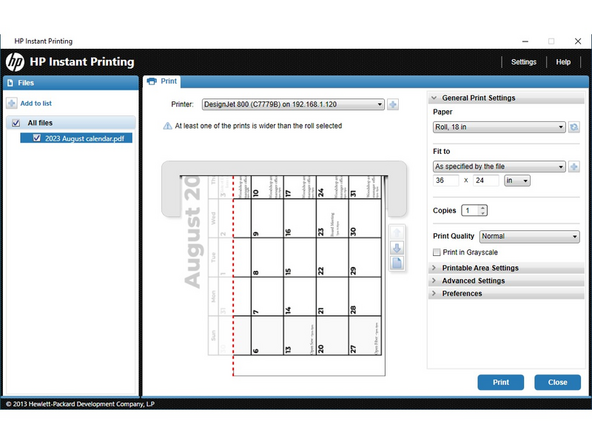The height and width of the screenshot is (444, 592).
Task: Select the All files row
Action: click(71, 123)
